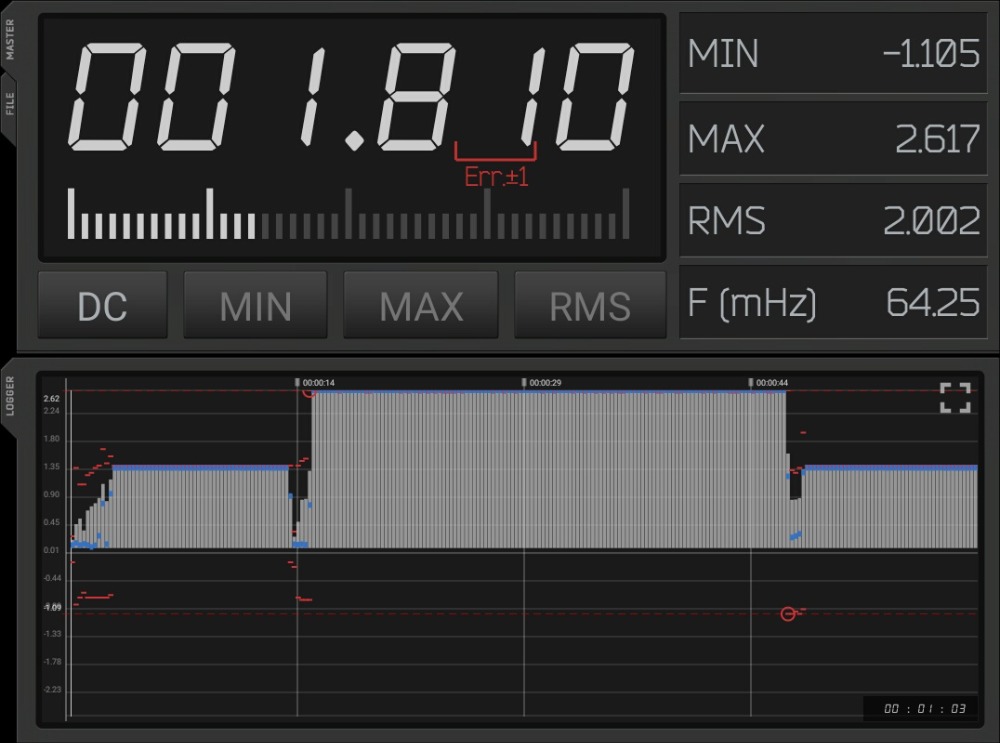The height and width of the screenshot is (743, 1000).
Task: Enable the MIN mode button
Action: tap(255, 306)
